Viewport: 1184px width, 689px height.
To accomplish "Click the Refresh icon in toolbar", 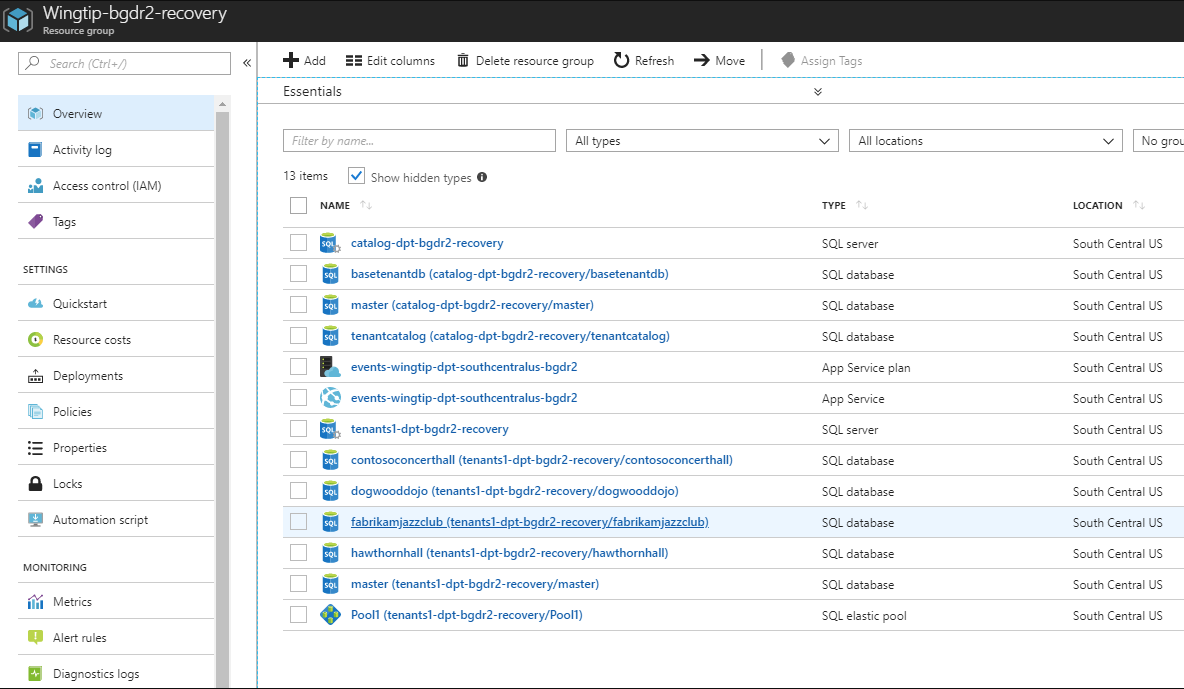I will click(621, 60).
